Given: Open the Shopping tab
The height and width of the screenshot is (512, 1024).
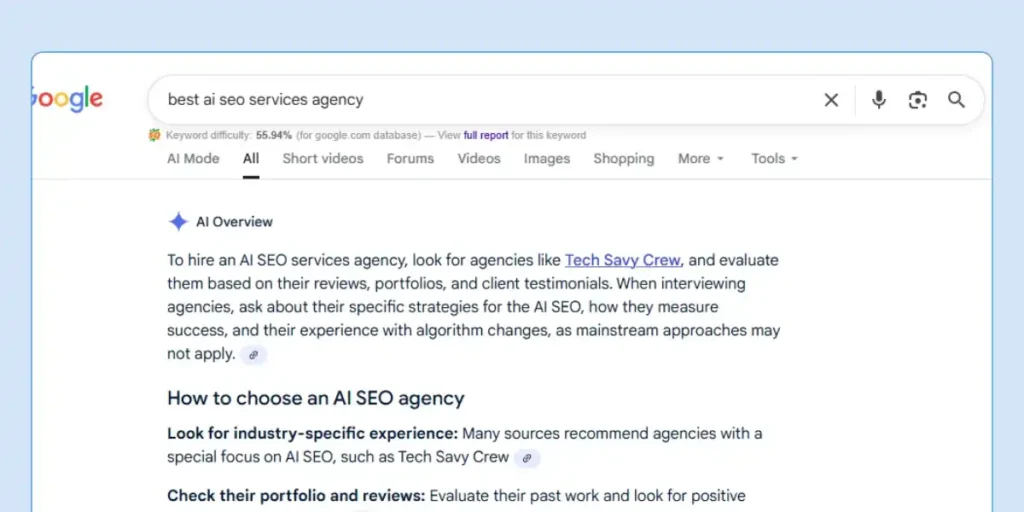Looking at the screenshot, I should [623, 158].
